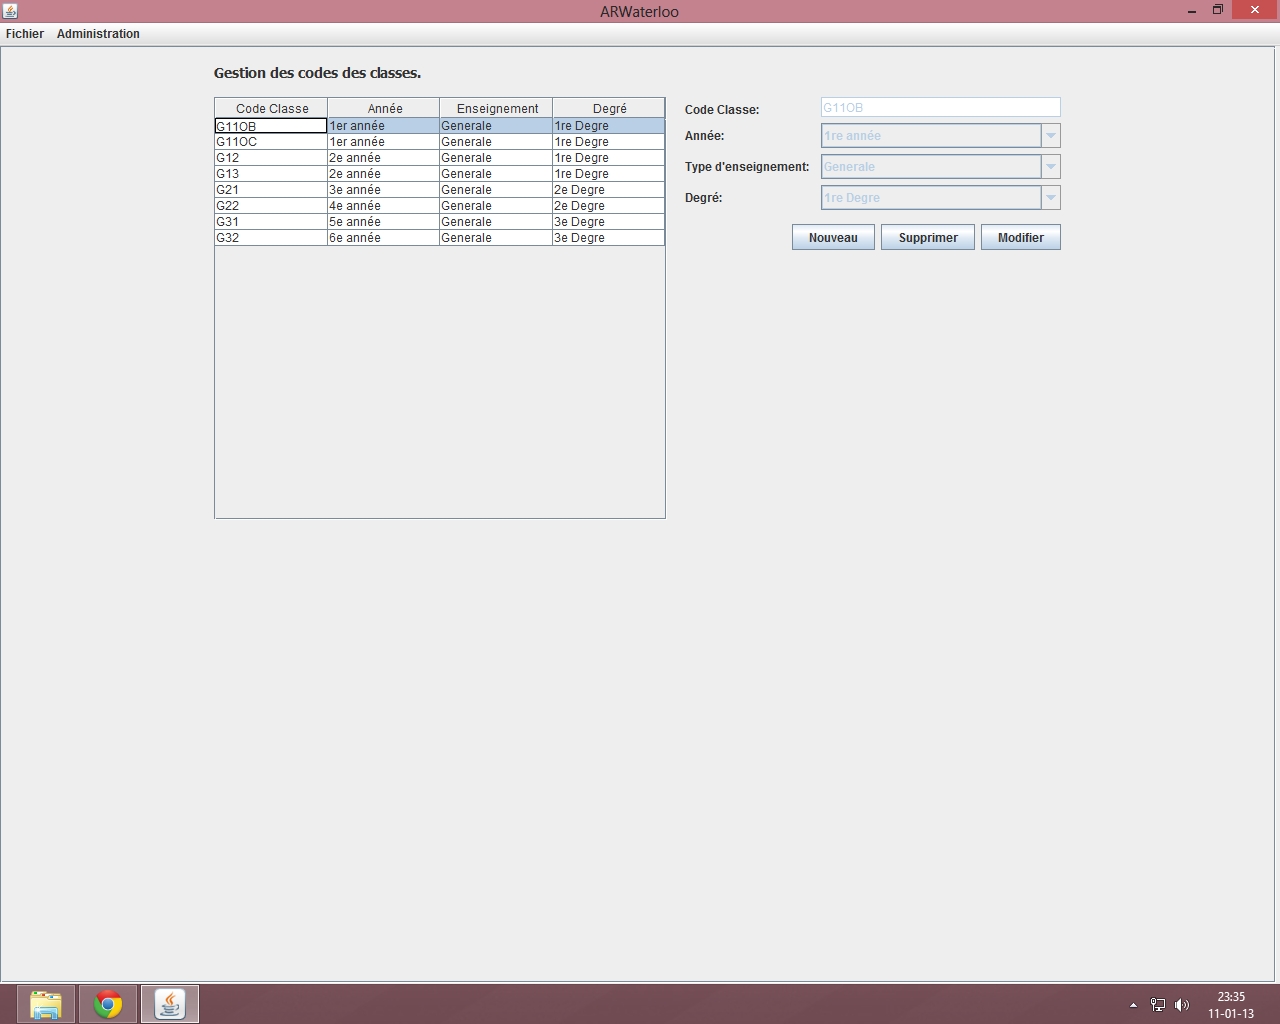Click the Java icon in title bar
The height and width of the screenshot is (1024, 1280).
click(10, 11)
